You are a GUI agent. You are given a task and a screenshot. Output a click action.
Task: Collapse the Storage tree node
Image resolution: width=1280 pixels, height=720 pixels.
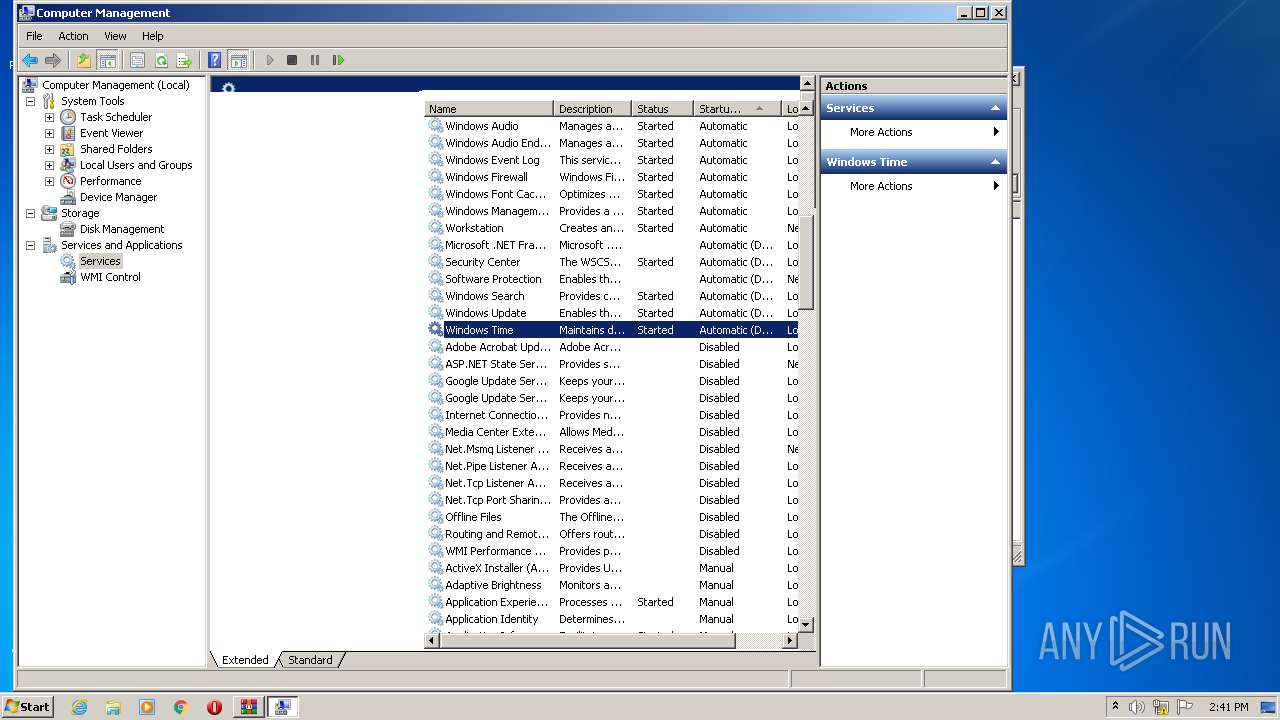pyautogui.click(x=30, y=213)
